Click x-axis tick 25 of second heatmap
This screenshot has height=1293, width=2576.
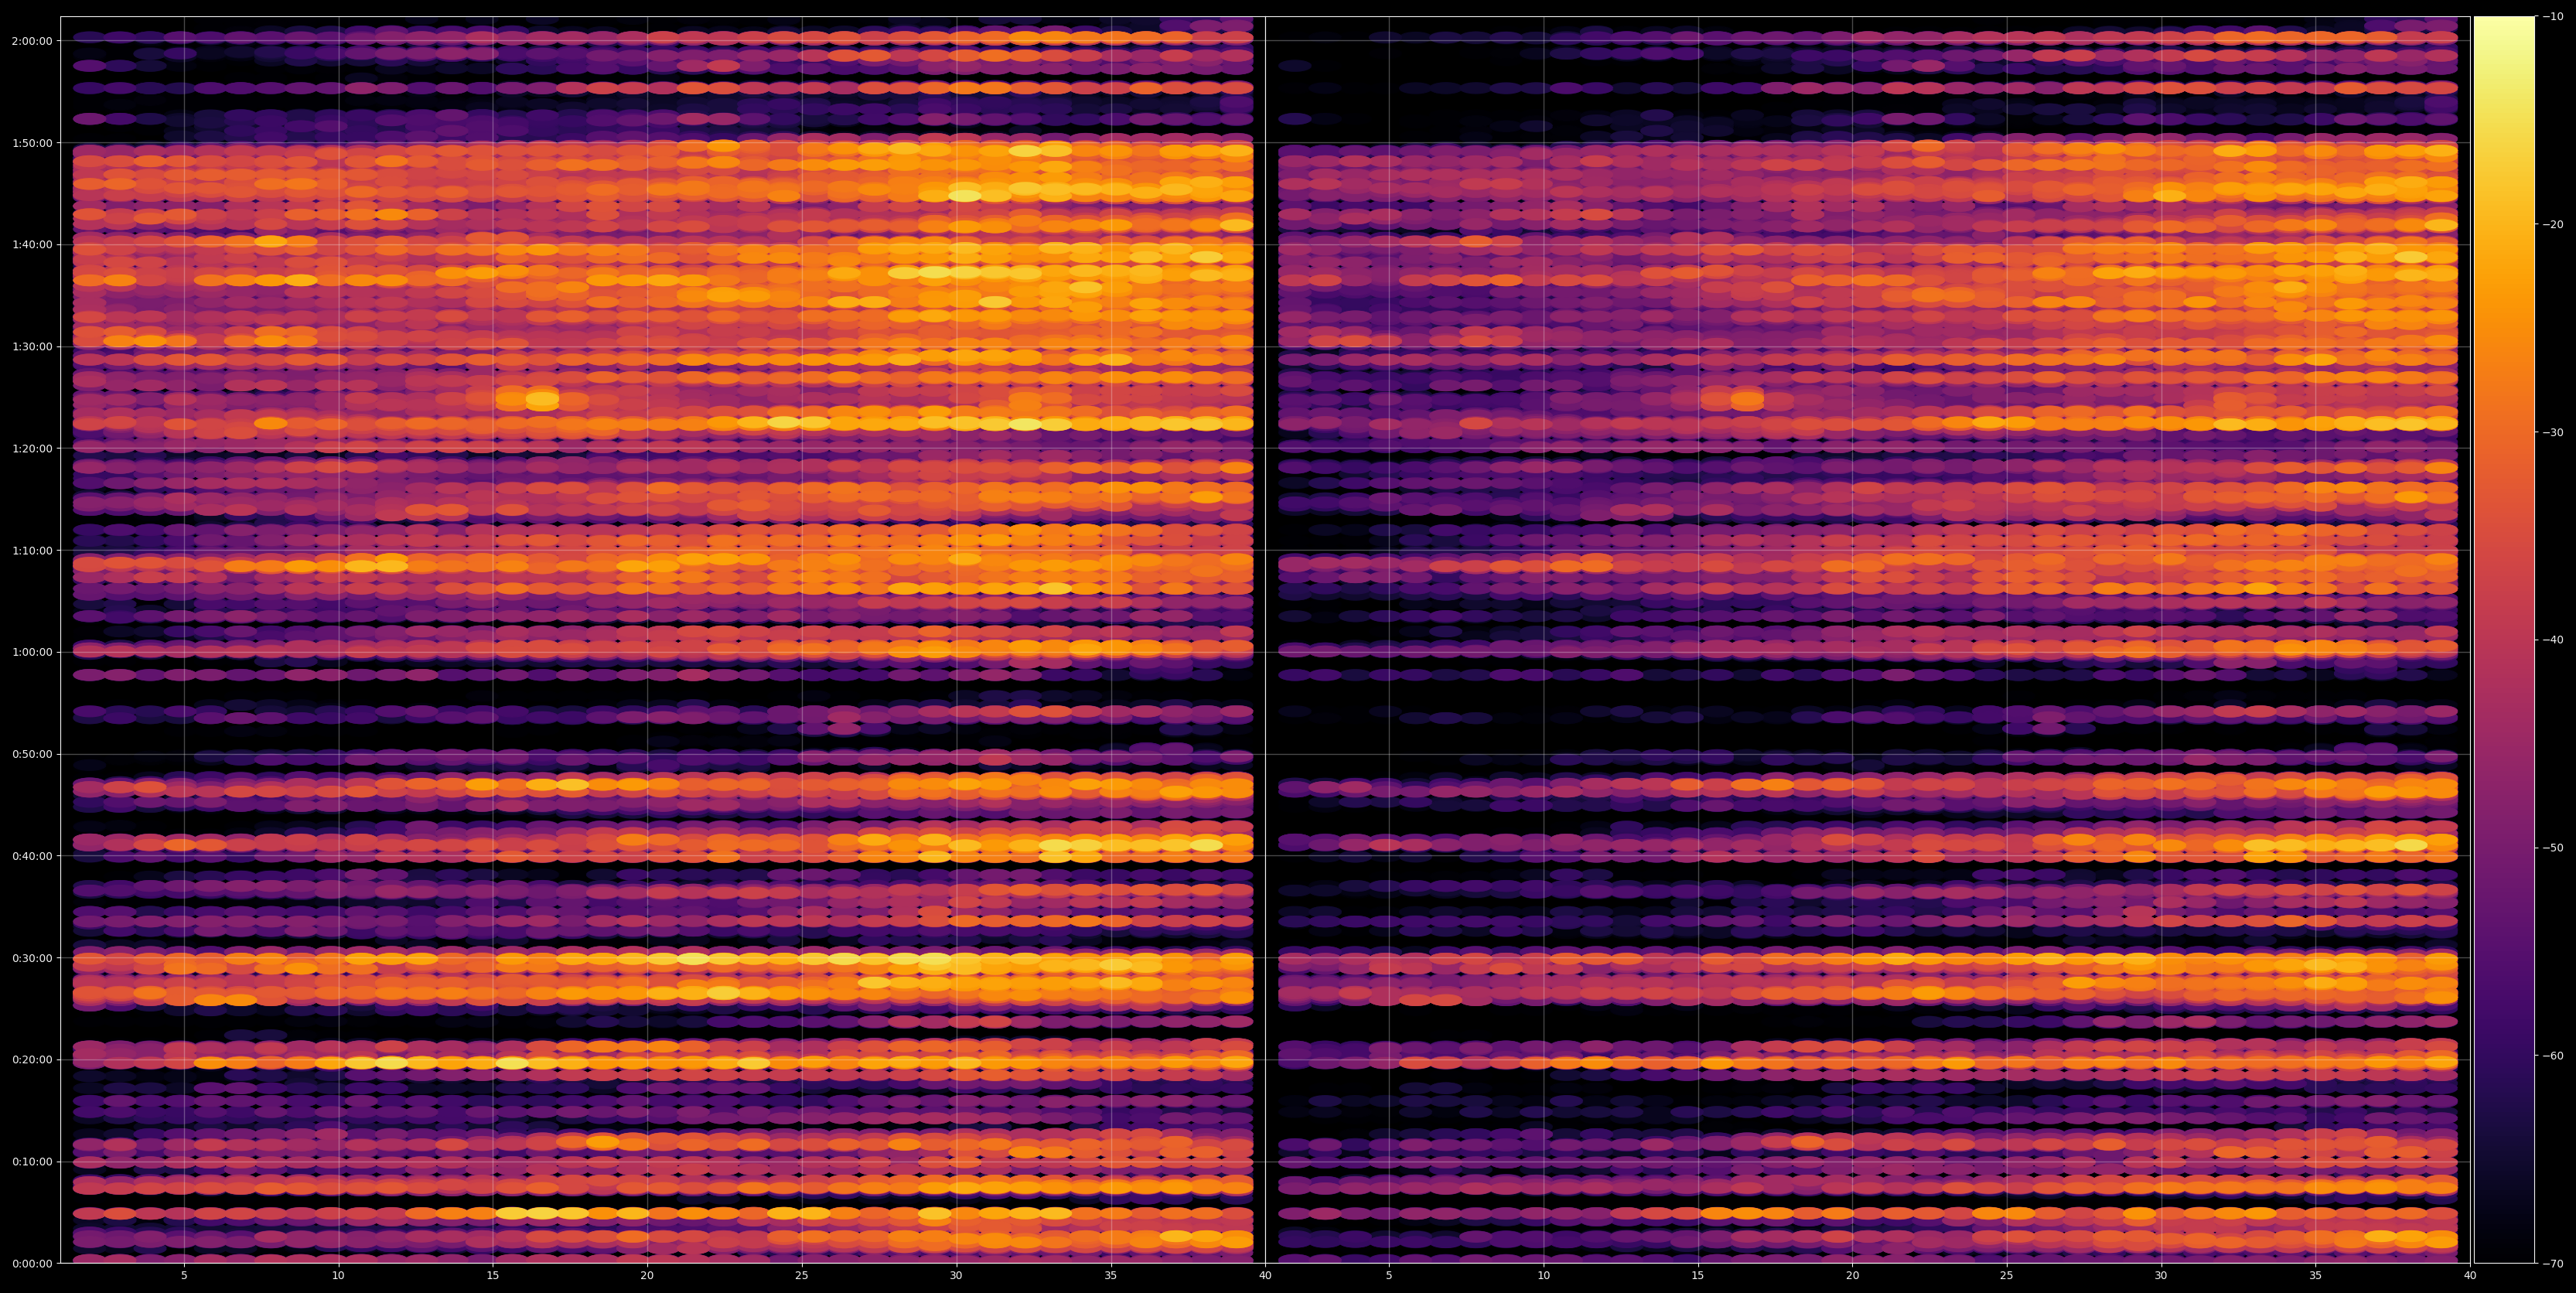(x=2007, y=1276)
